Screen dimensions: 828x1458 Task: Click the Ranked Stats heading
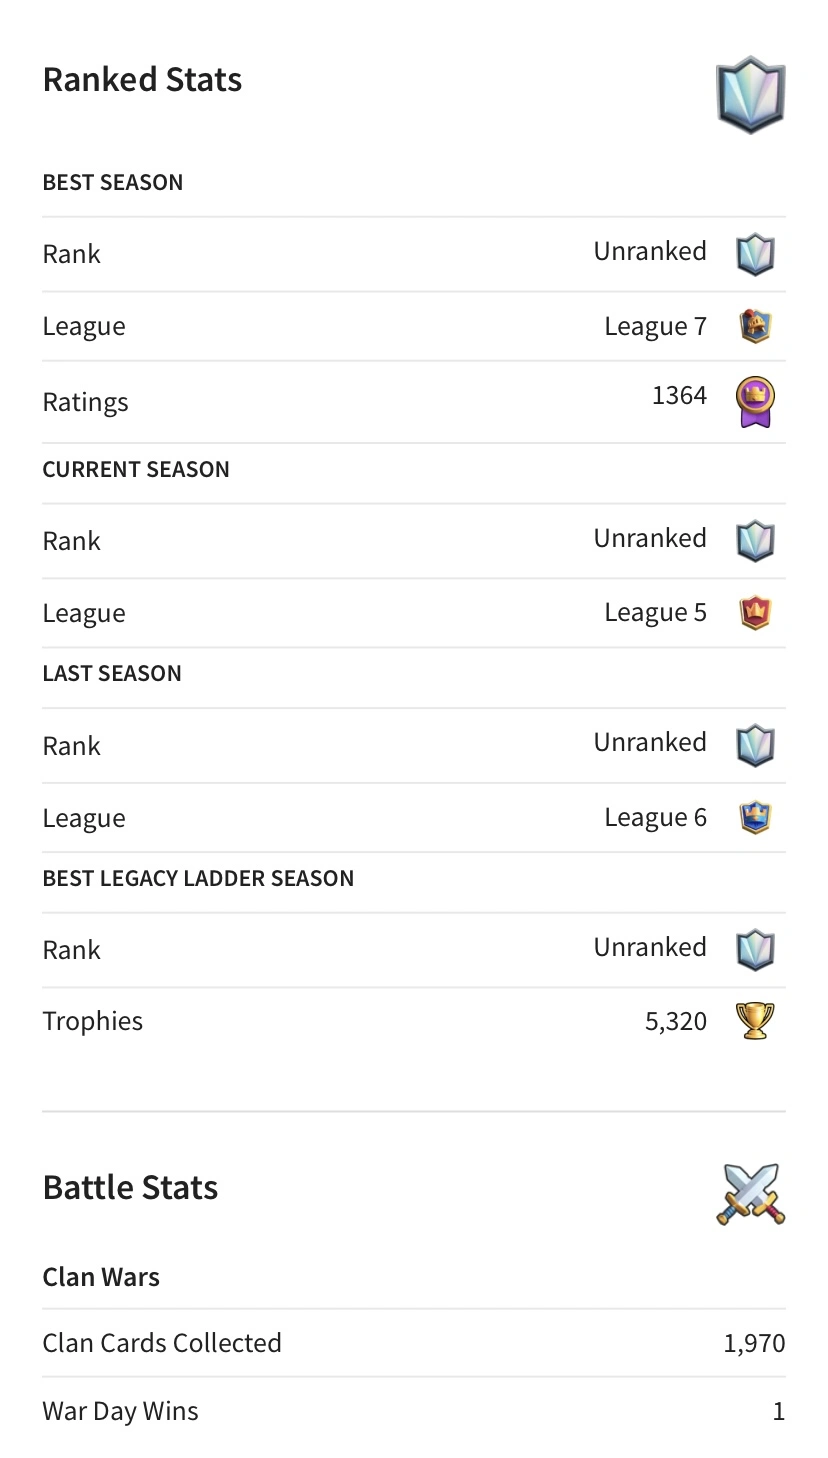pos(142,80)
